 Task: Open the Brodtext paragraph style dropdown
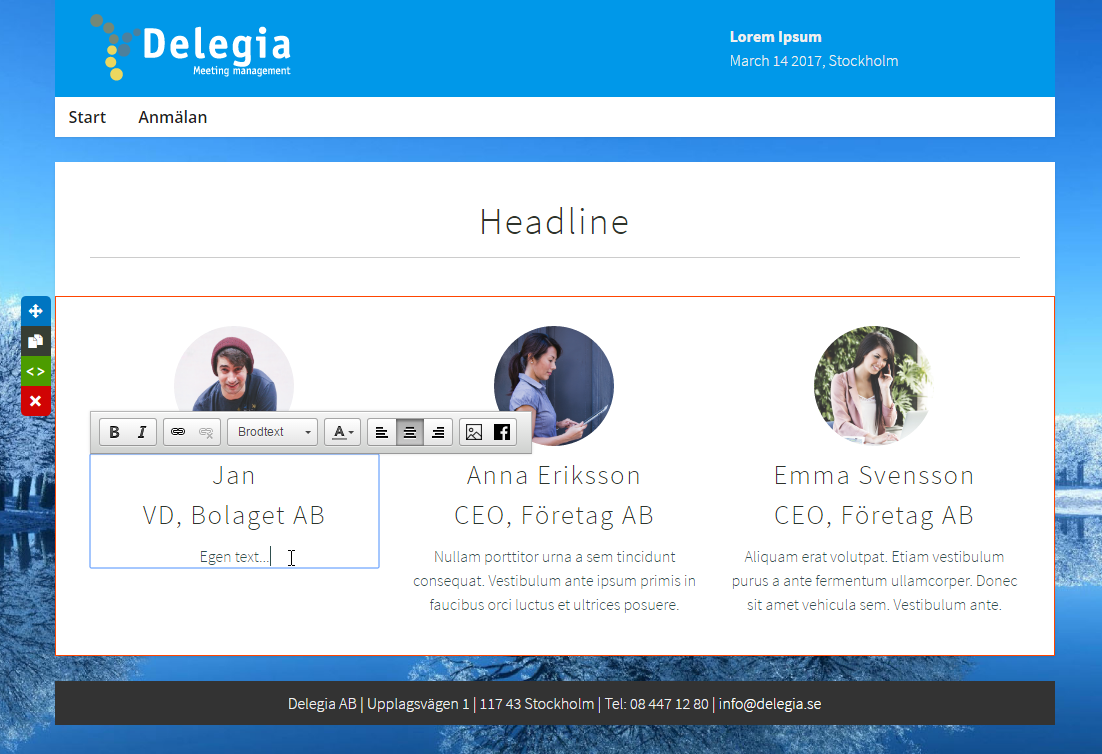[x=273, y=432]
